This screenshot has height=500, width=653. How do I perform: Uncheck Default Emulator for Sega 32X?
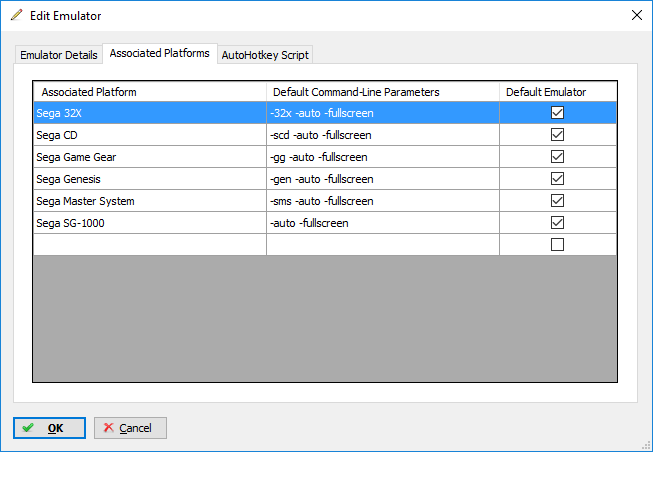[557, 113]
